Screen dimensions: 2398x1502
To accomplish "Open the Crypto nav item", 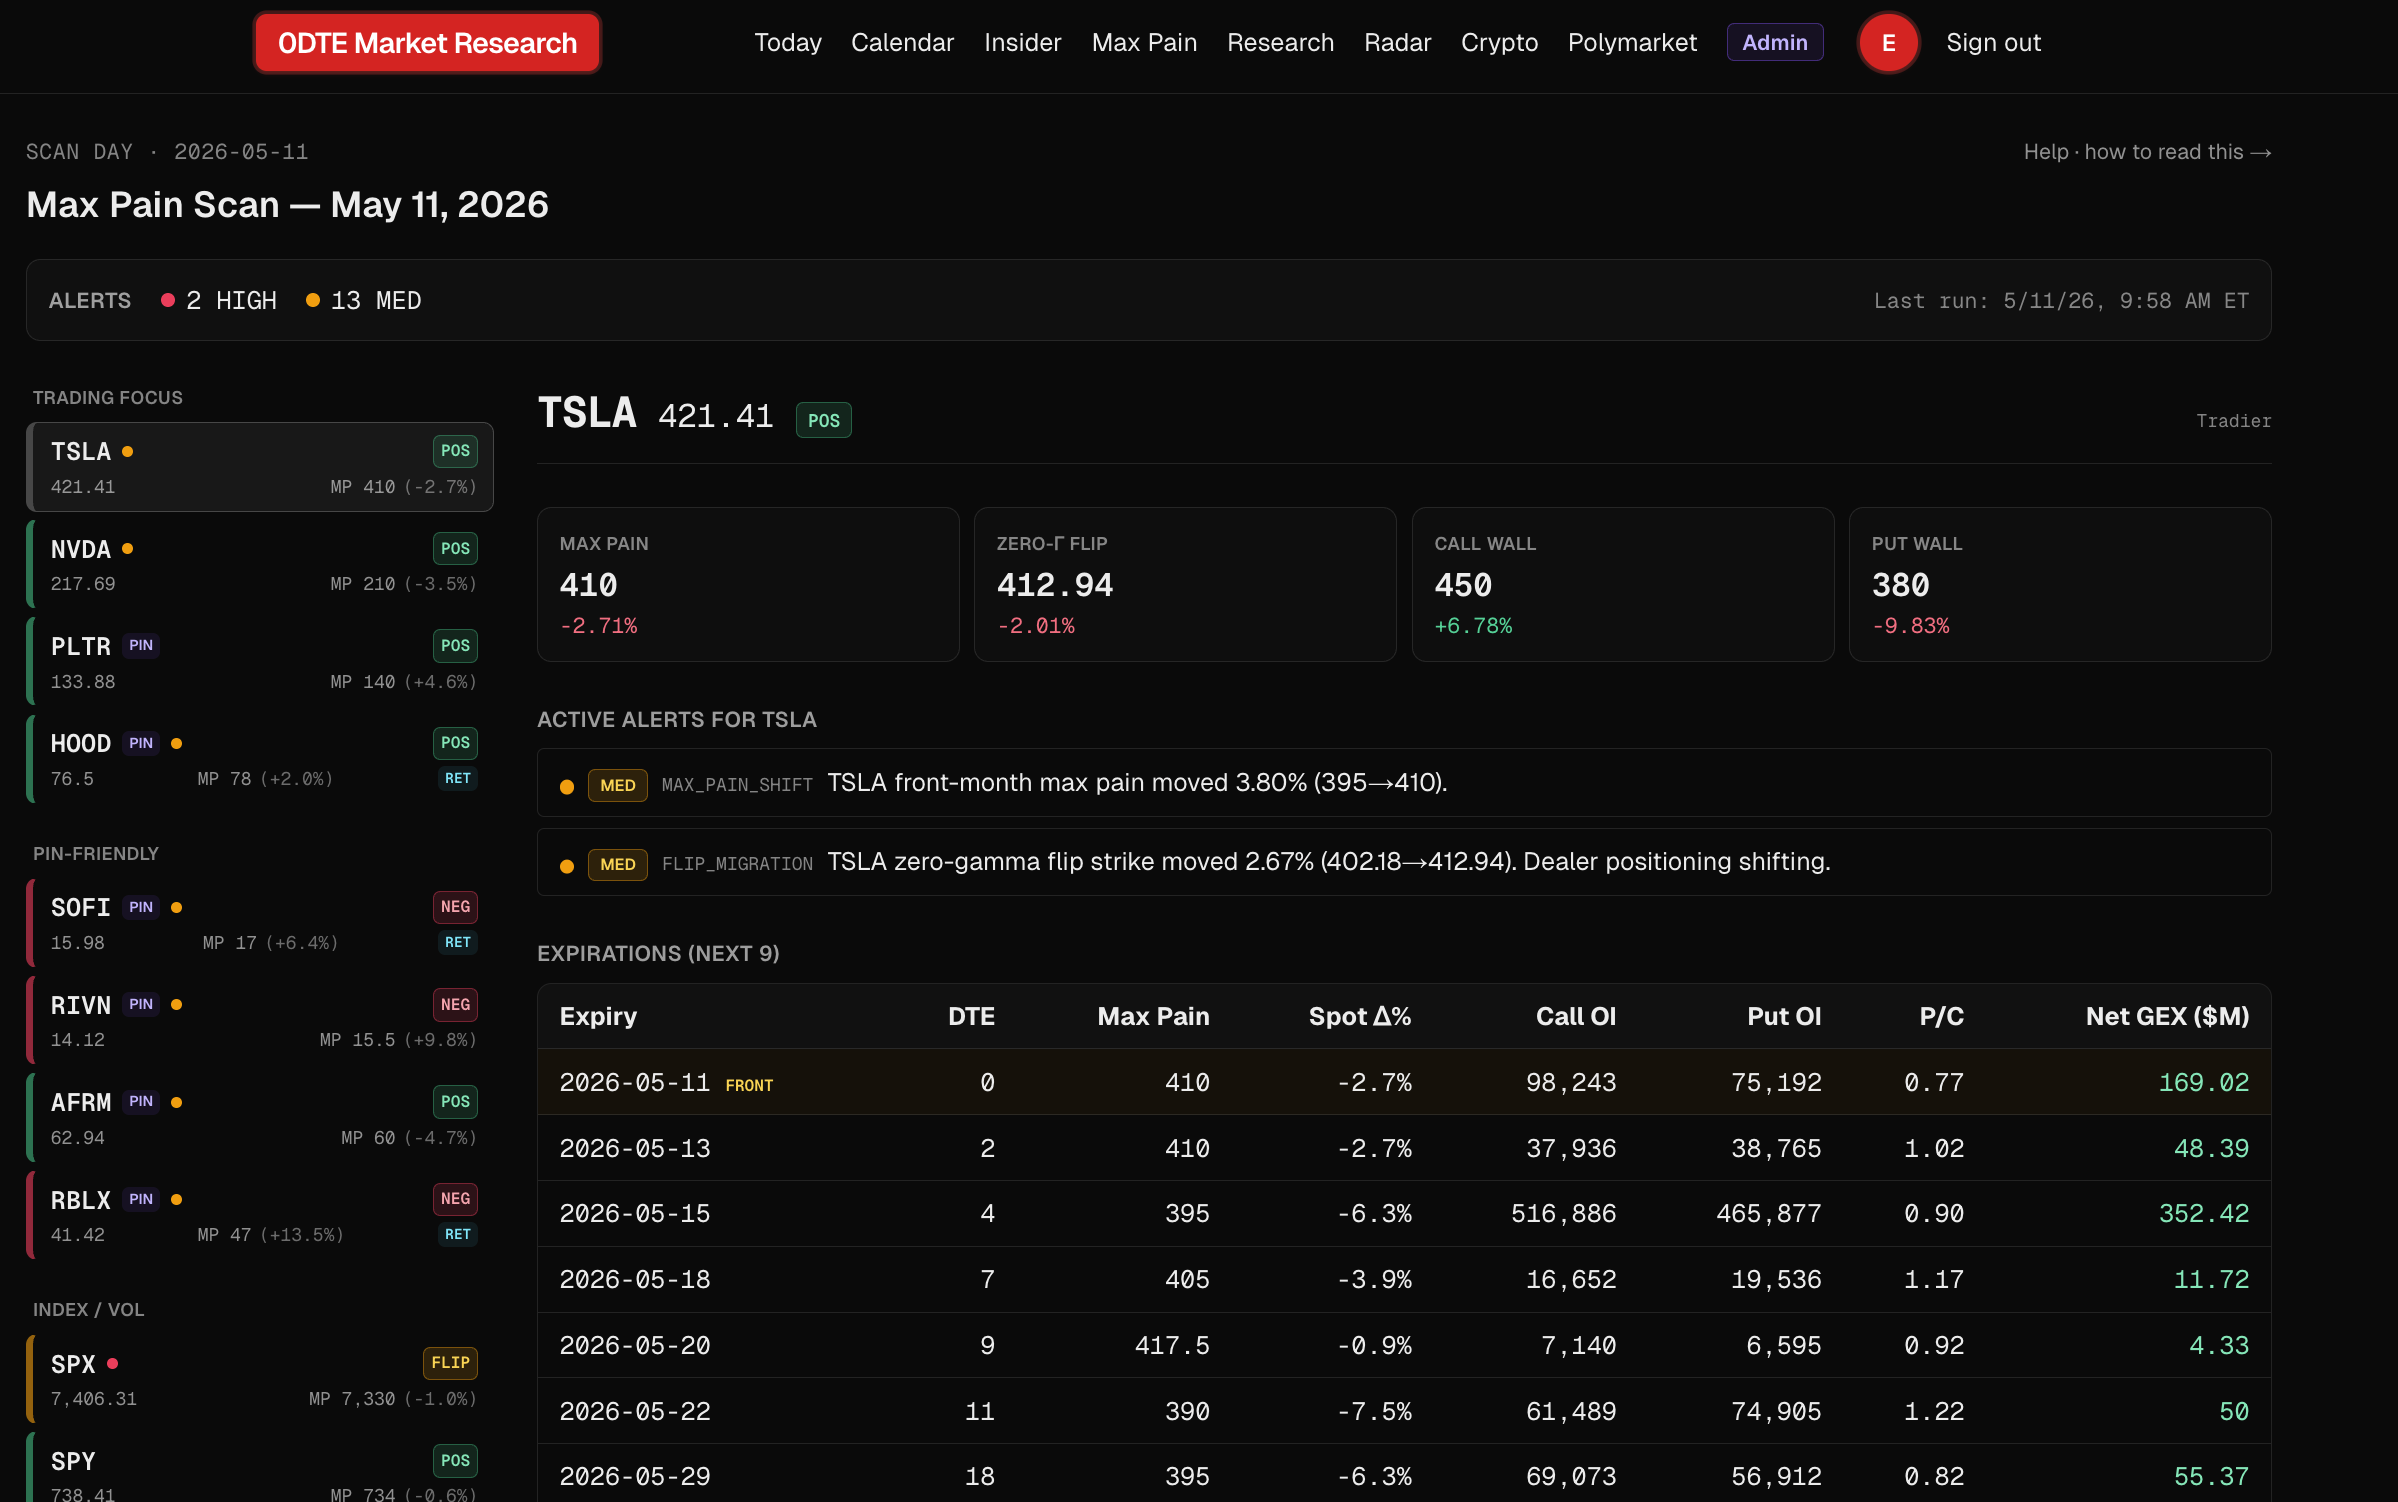I will point(1499,43).
